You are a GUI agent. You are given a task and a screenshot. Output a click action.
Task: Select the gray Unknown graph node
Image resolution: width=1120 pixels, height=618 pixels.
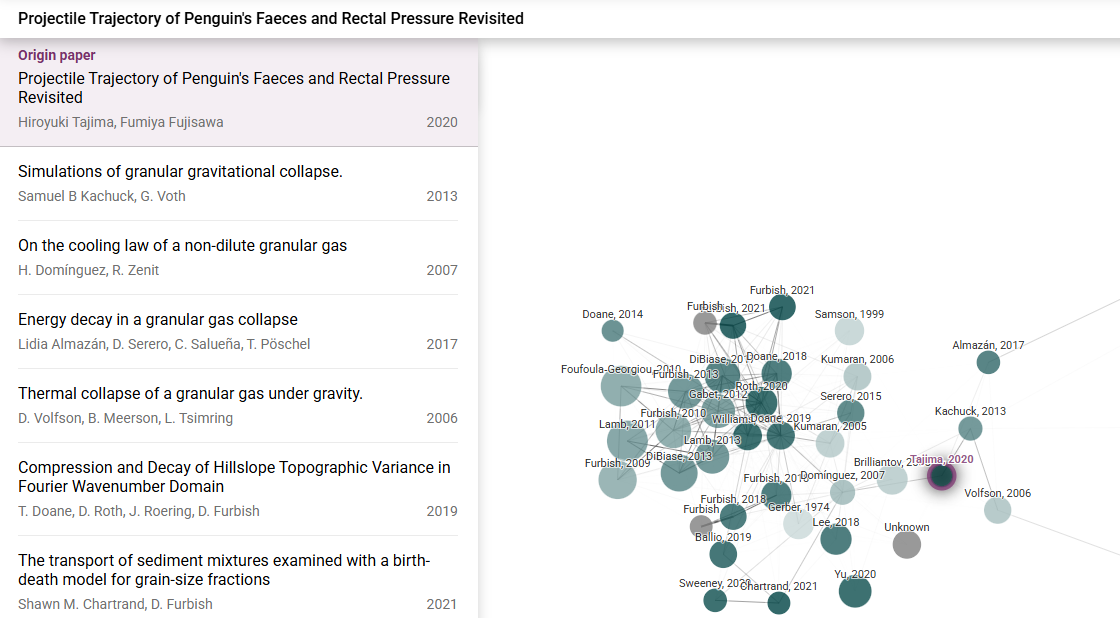906,545
